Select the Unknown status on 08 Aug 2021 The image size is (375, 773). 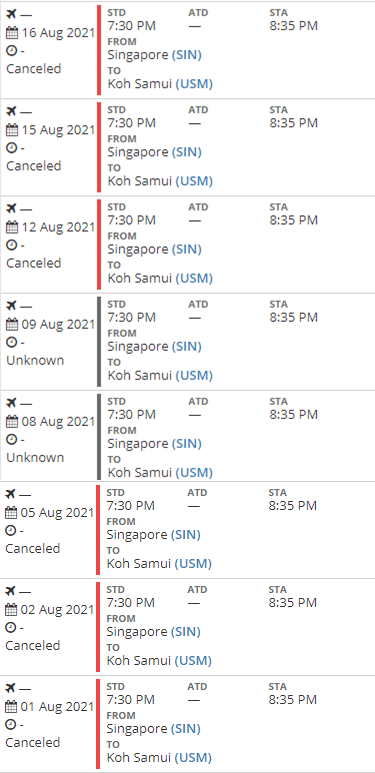[35, 457]
